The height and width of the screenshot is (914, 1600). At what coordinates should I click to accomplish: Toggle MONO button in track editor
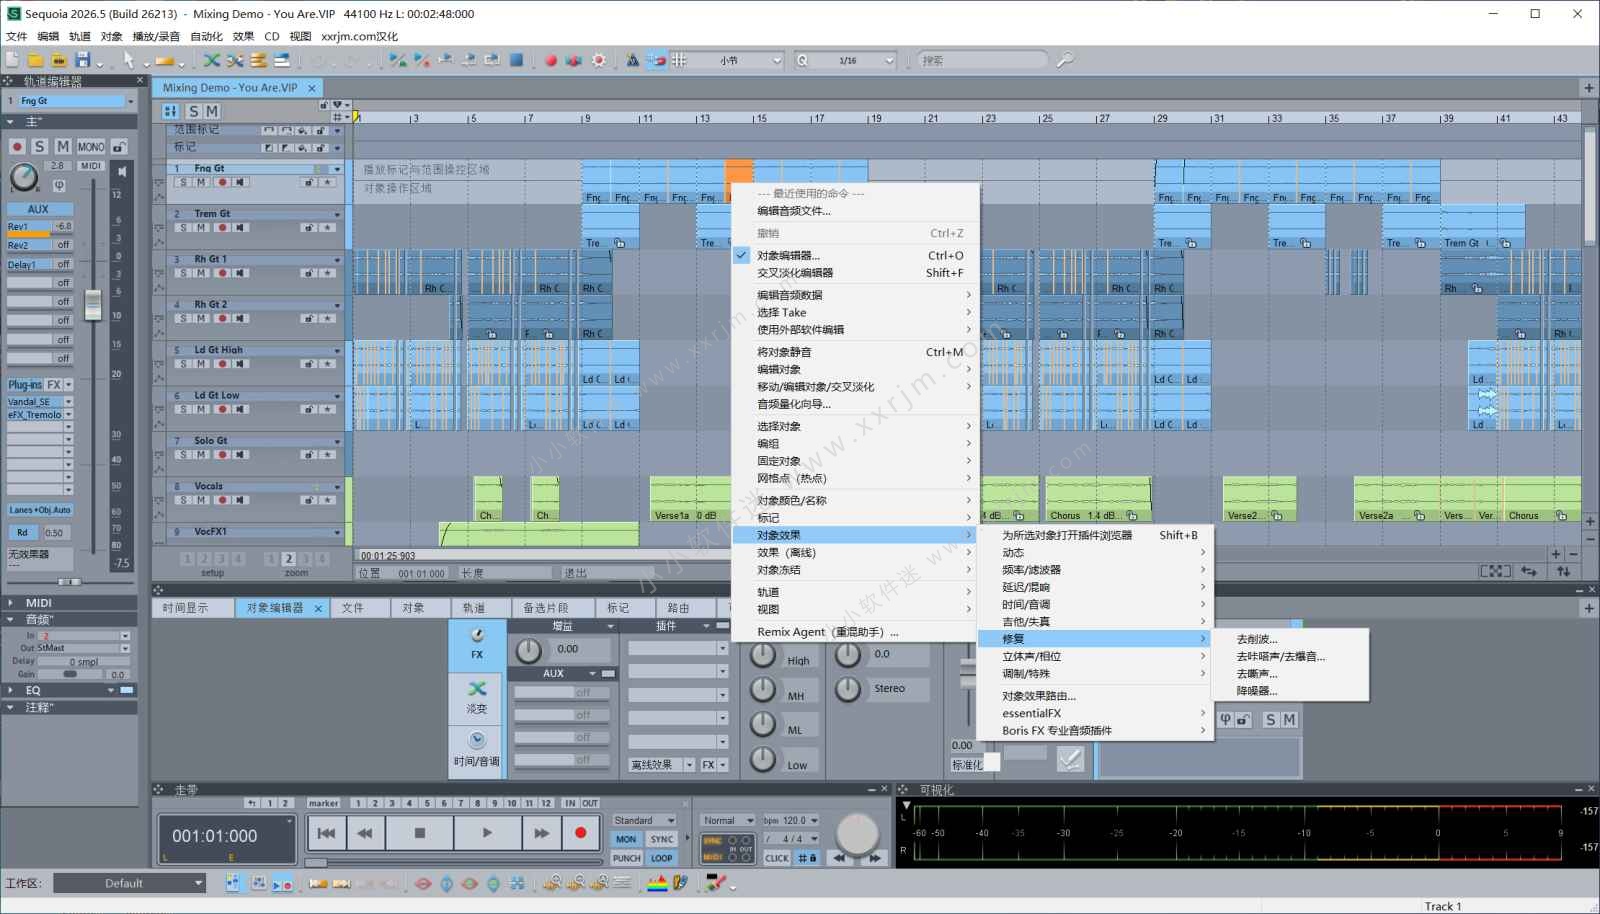[91, 147]
